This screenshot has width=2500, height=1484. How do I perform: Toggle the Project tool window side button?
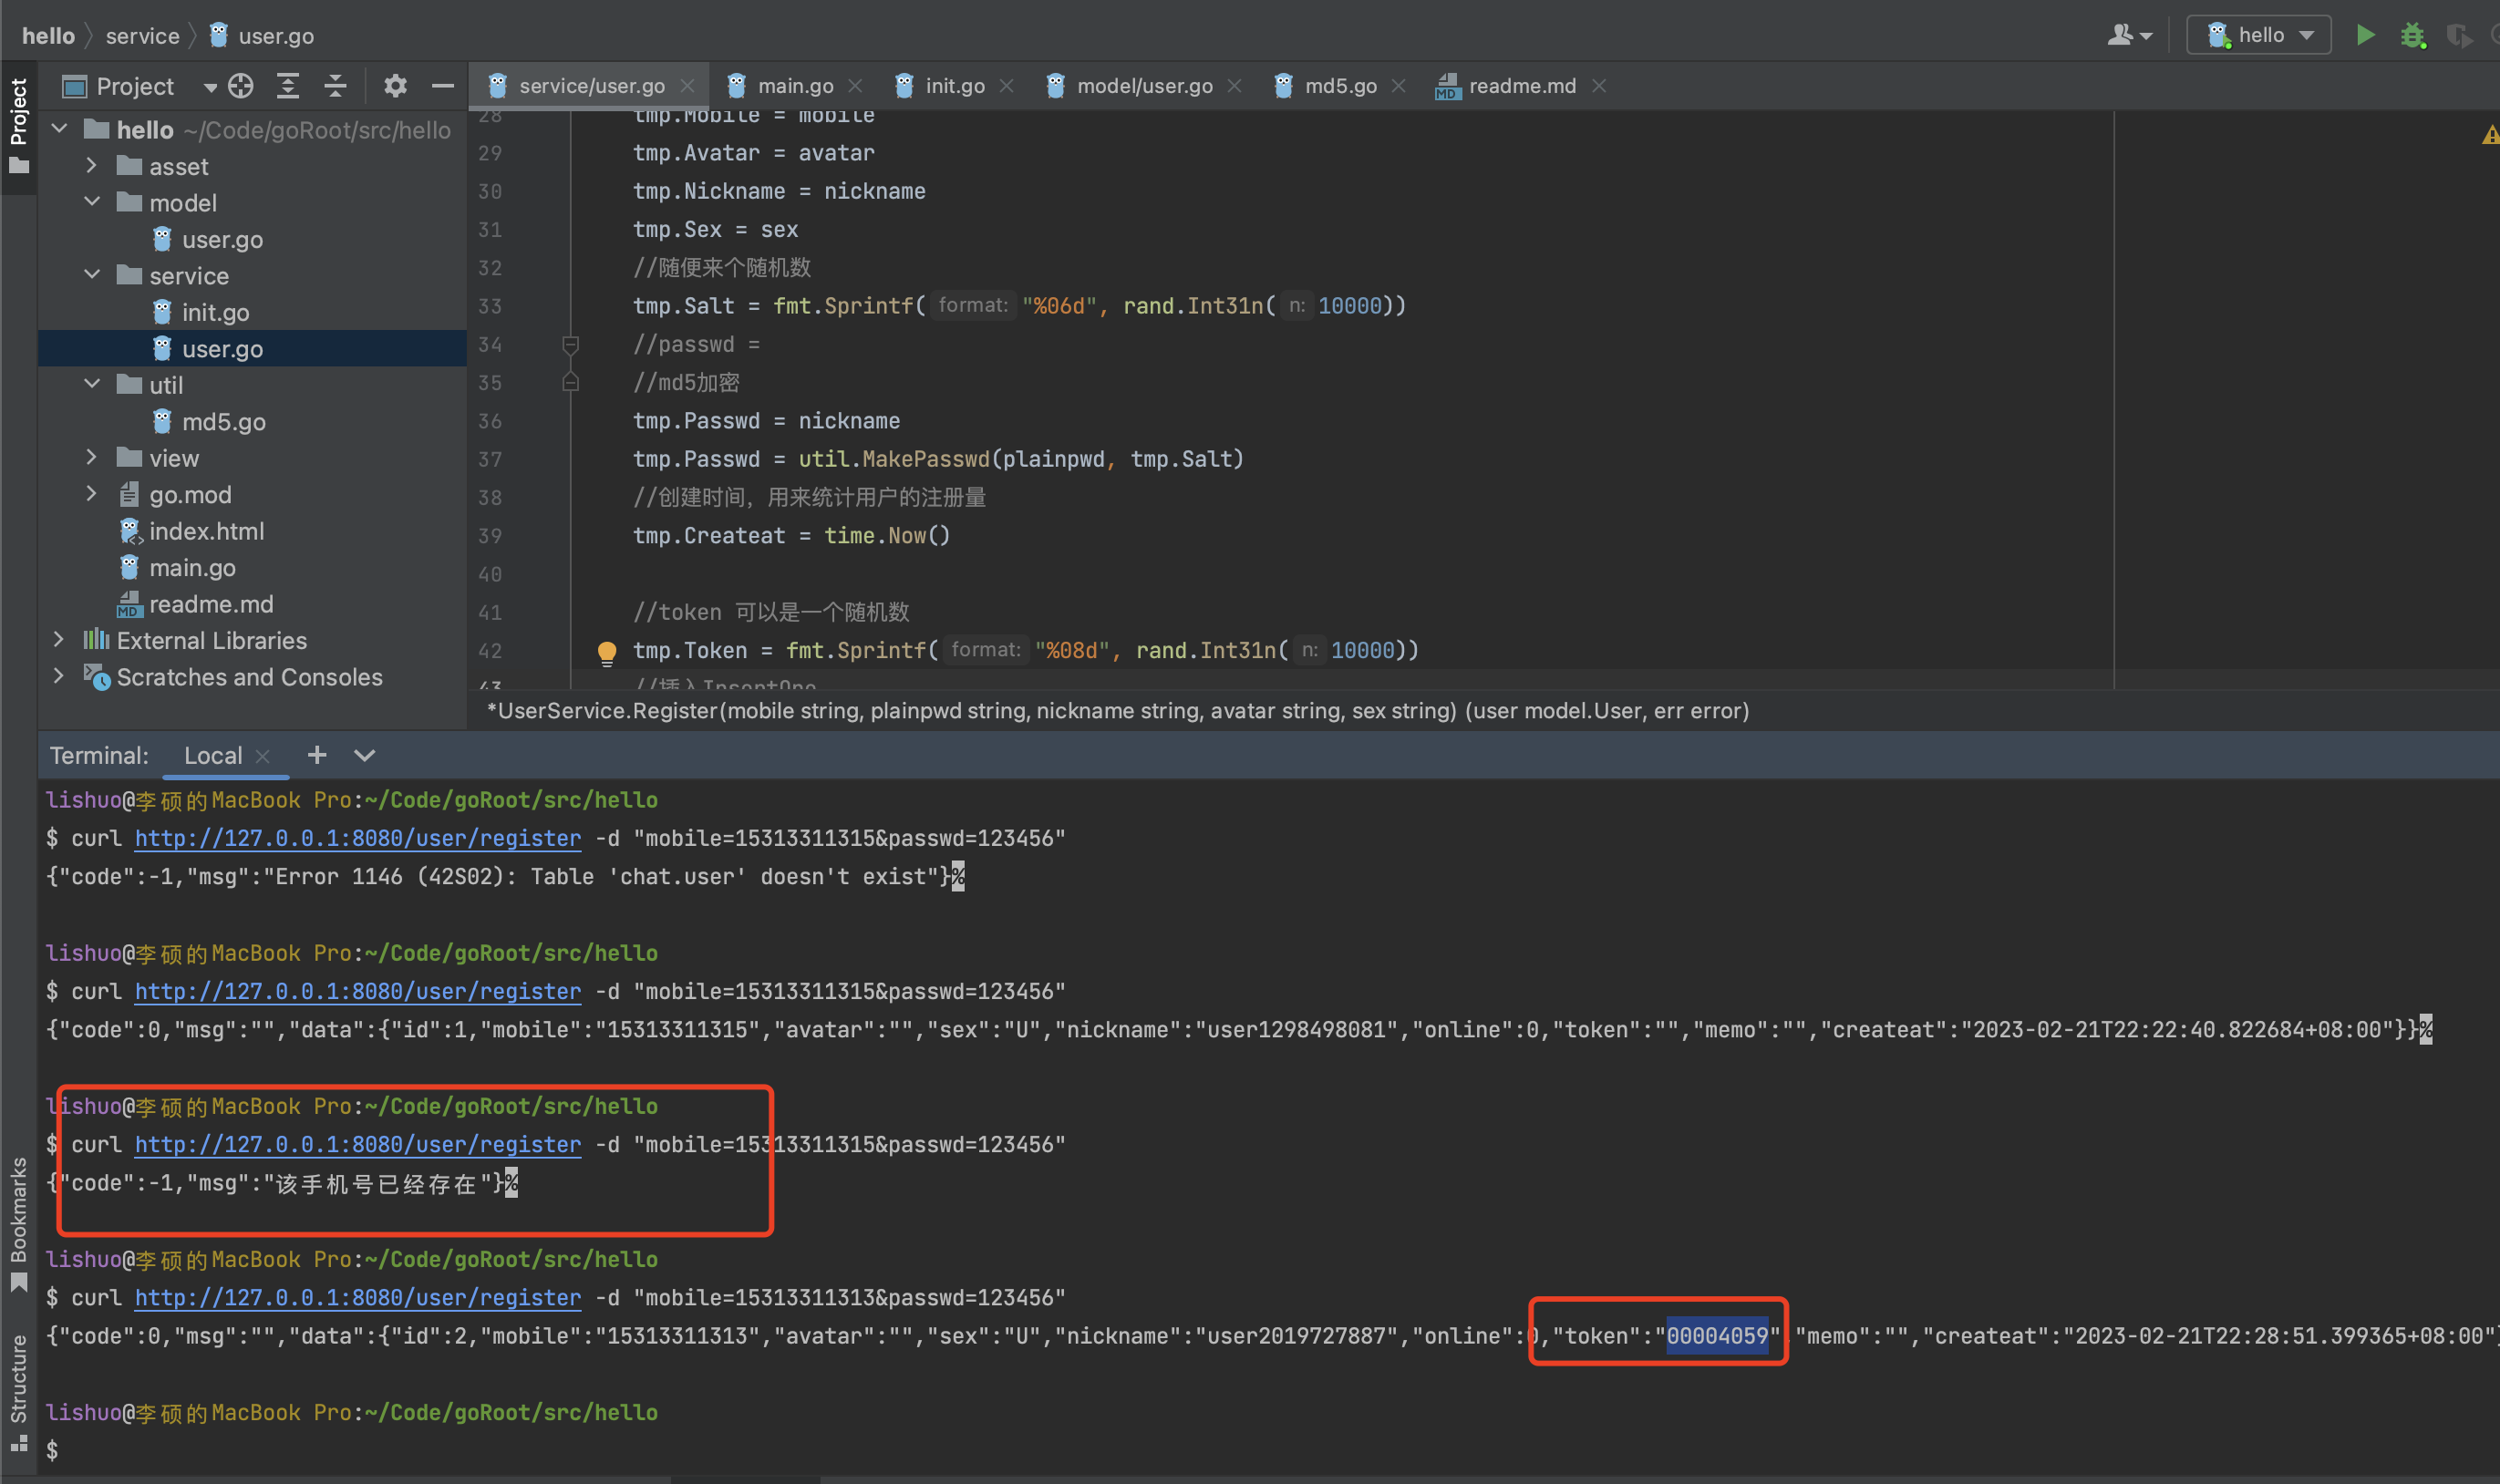[x=18, y=125]
